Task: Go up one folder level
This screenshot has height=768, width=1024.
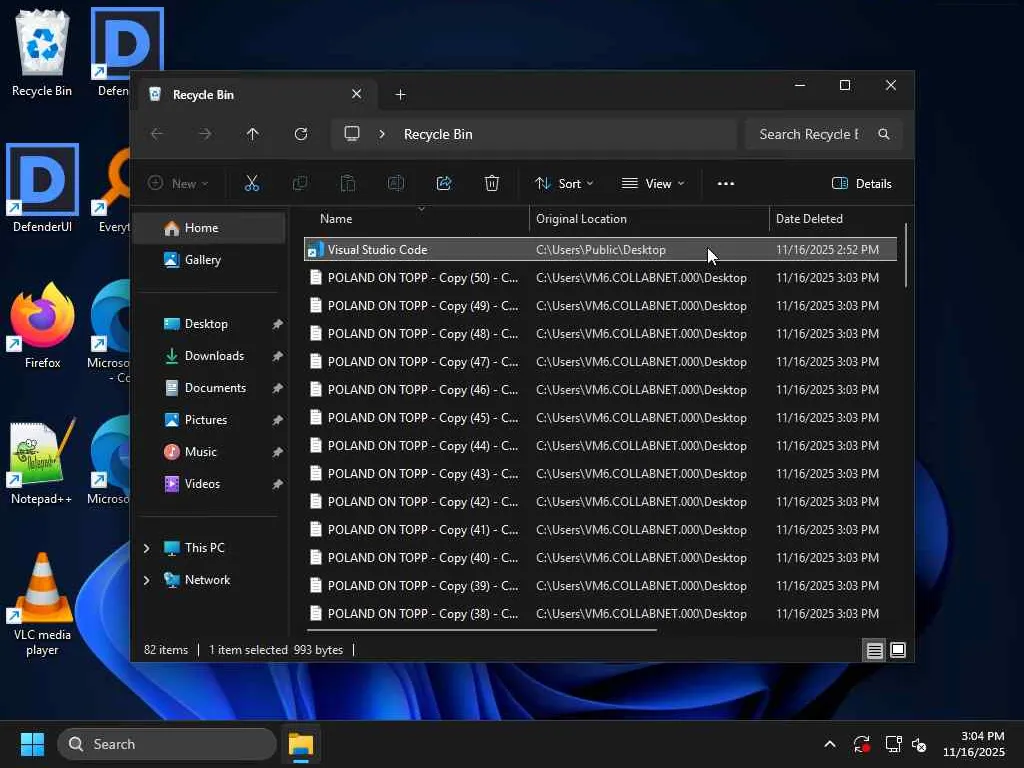Action: 253,134
